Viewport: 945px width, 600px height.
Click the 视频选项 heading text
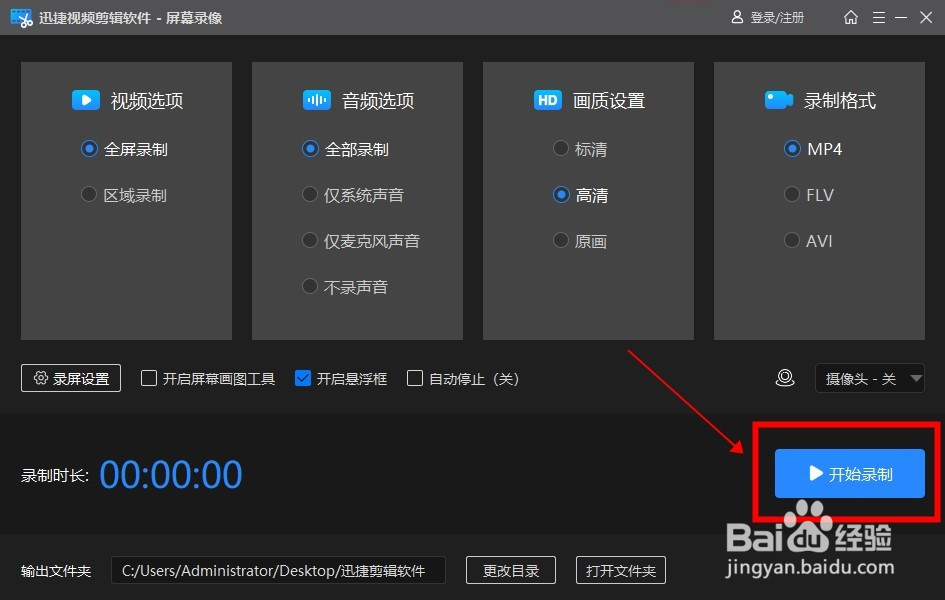[x=147, y=101]
